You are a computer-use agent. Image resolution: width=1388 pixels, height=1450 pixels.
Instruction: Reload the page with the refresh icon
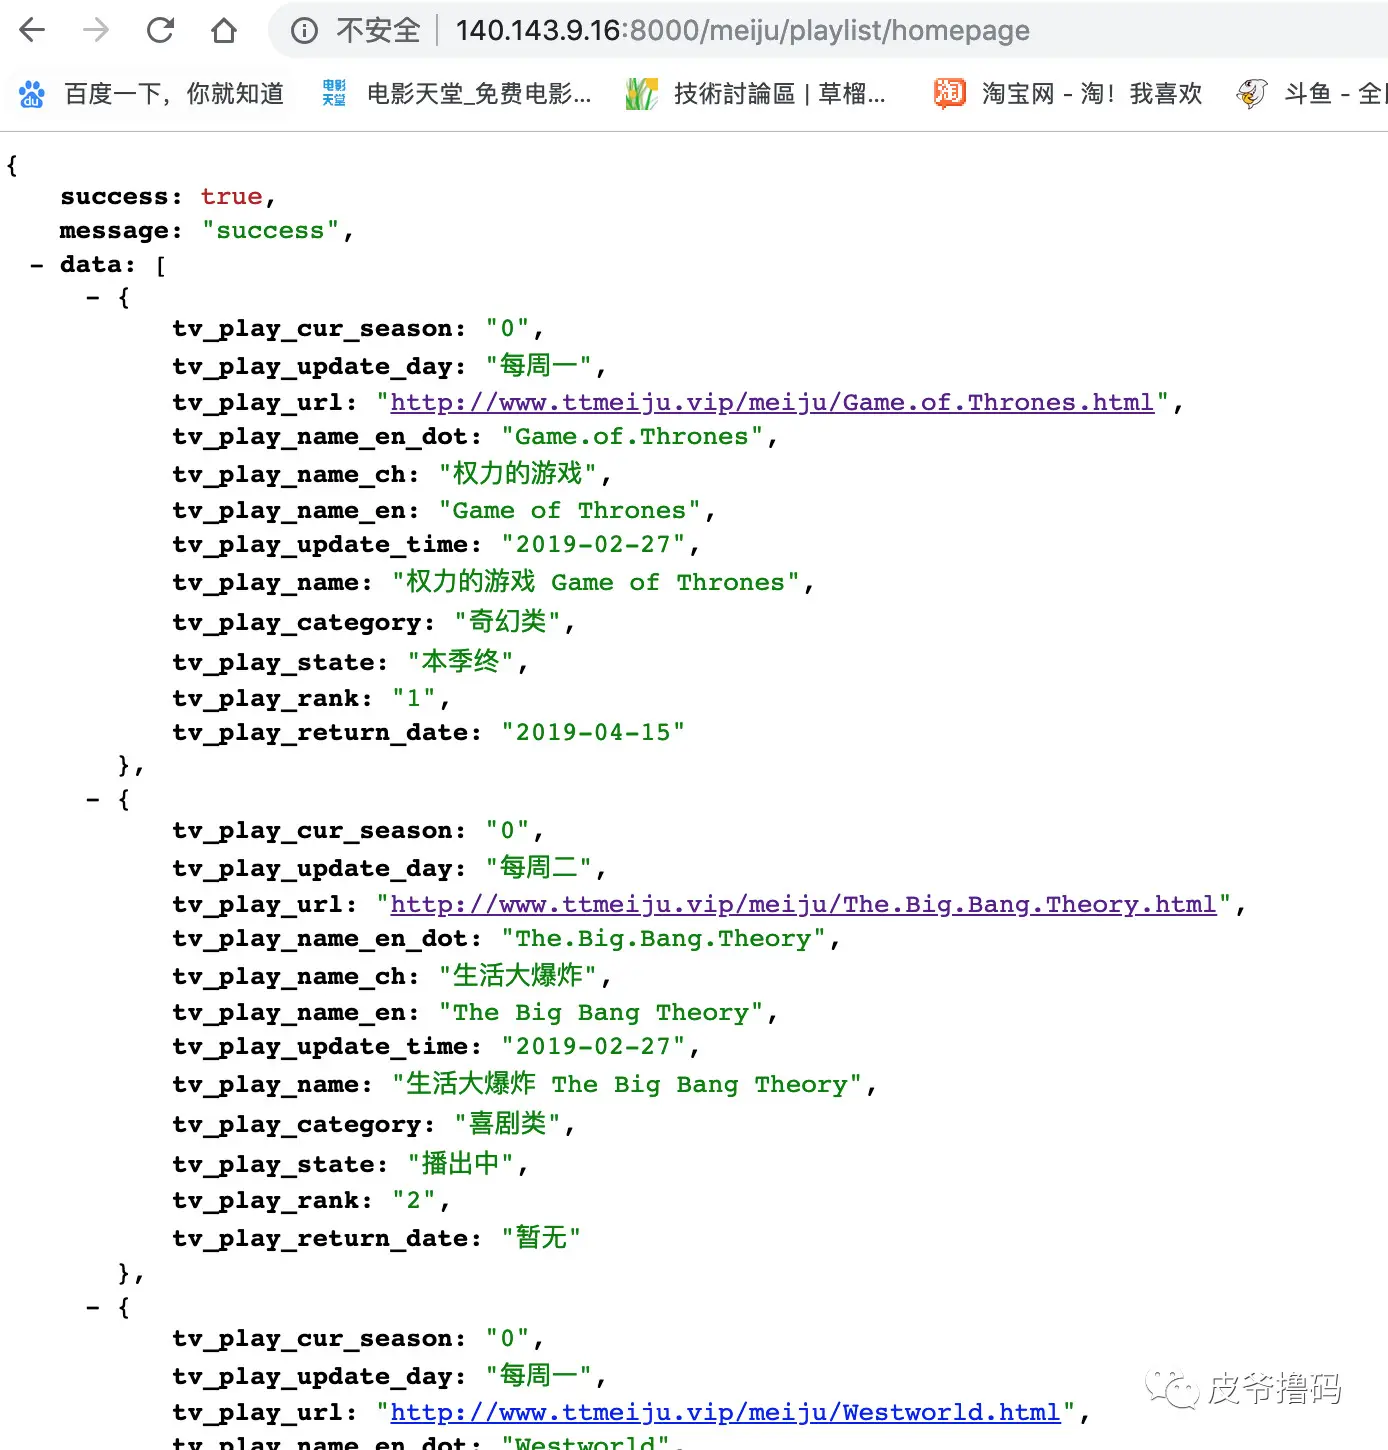click(x=160, y=30)
